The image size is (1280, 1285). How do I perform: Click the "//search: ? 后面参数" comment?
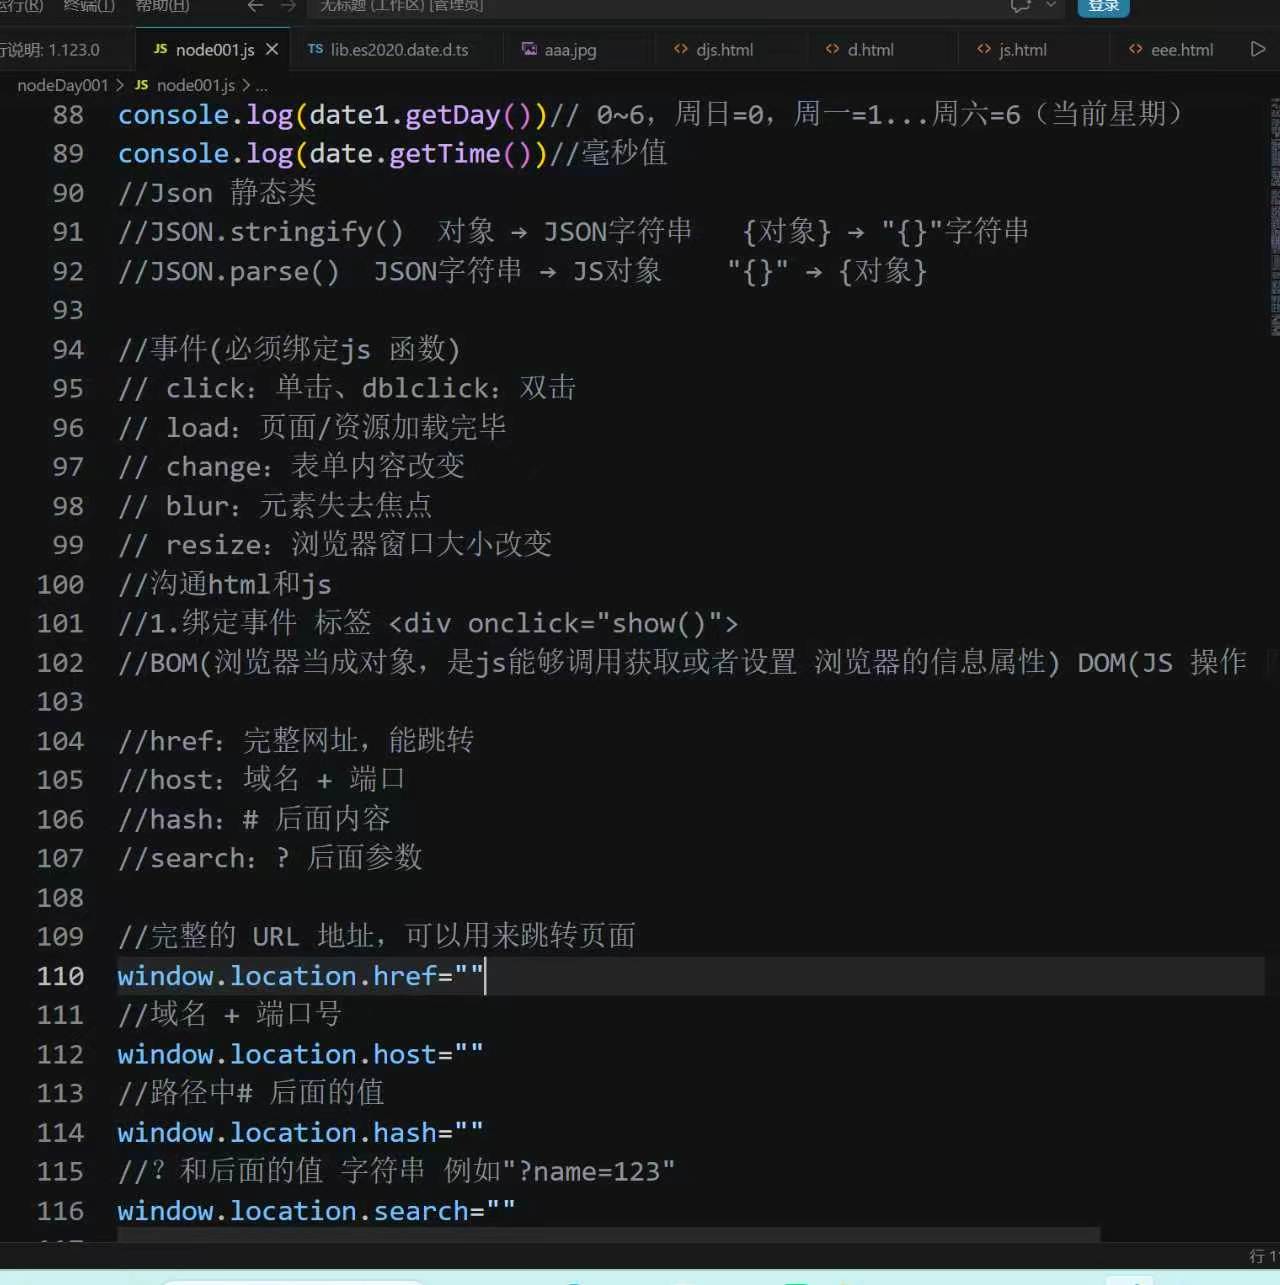(270, 858)
